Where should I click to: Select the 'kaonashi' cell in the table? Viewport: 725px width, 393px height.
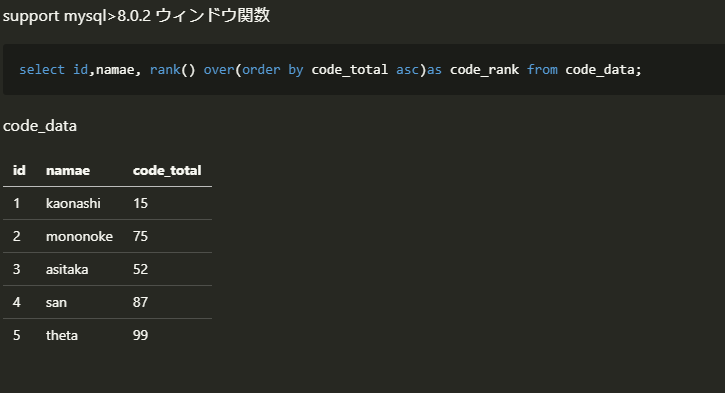(x=73, y=203)
